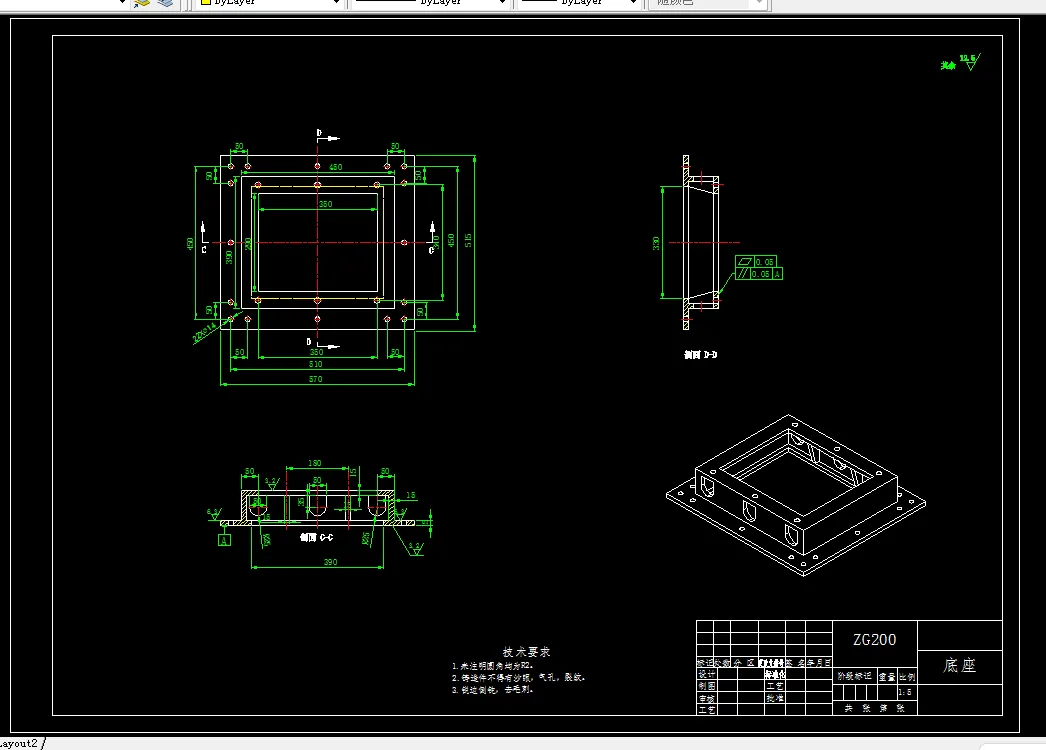Select the 剖面 C-C section label

[x=316, y=537]
